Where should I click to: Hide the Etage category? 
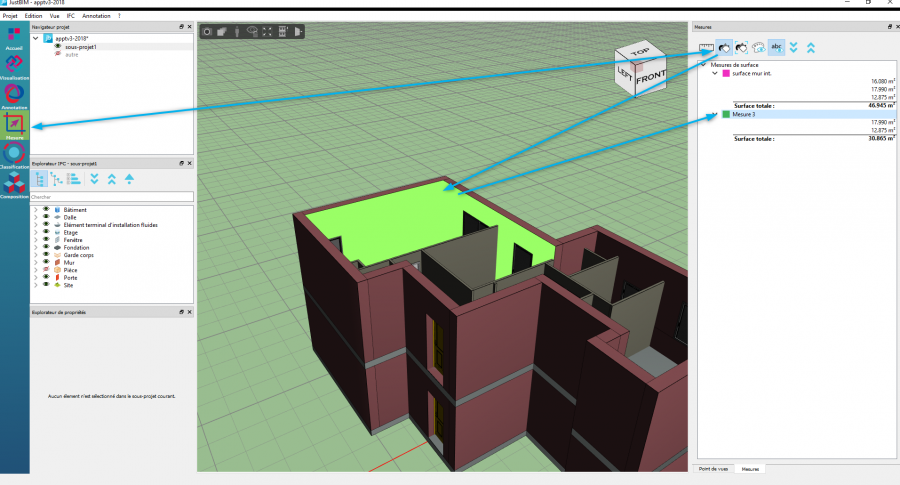click(46, 232)
